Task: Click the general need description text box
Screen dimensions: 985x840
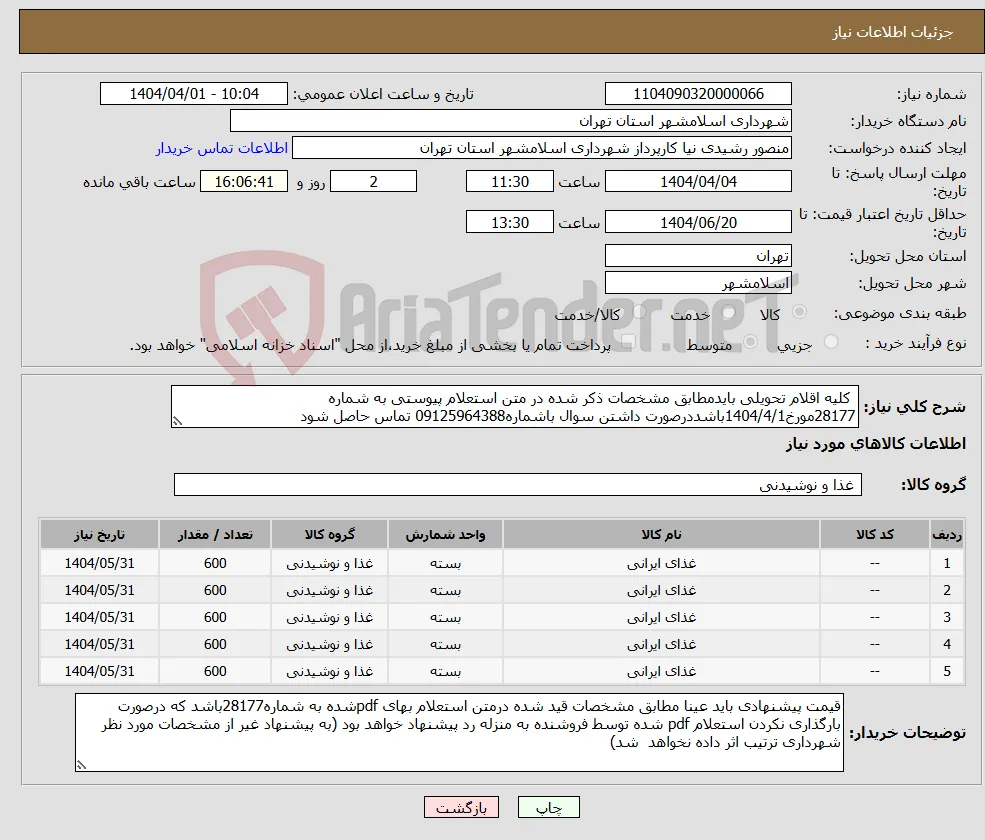Action: coord(514,406)
